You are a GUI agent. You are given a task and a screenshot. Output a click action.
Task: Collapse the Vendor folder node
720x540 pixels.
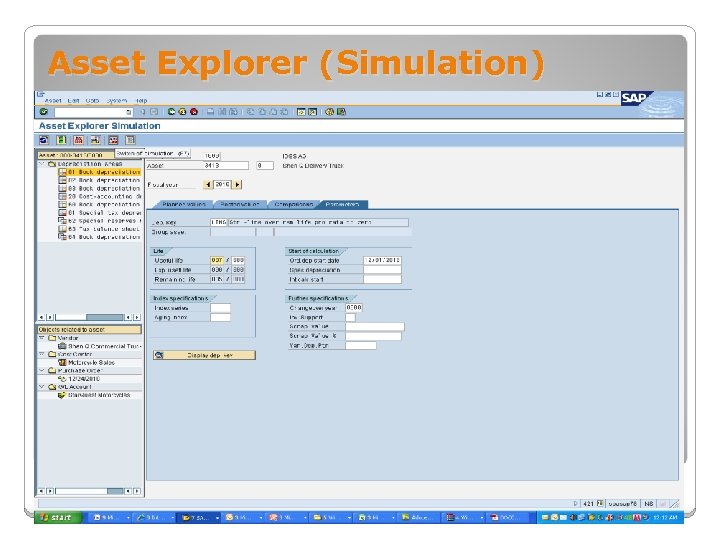[42, 338]
